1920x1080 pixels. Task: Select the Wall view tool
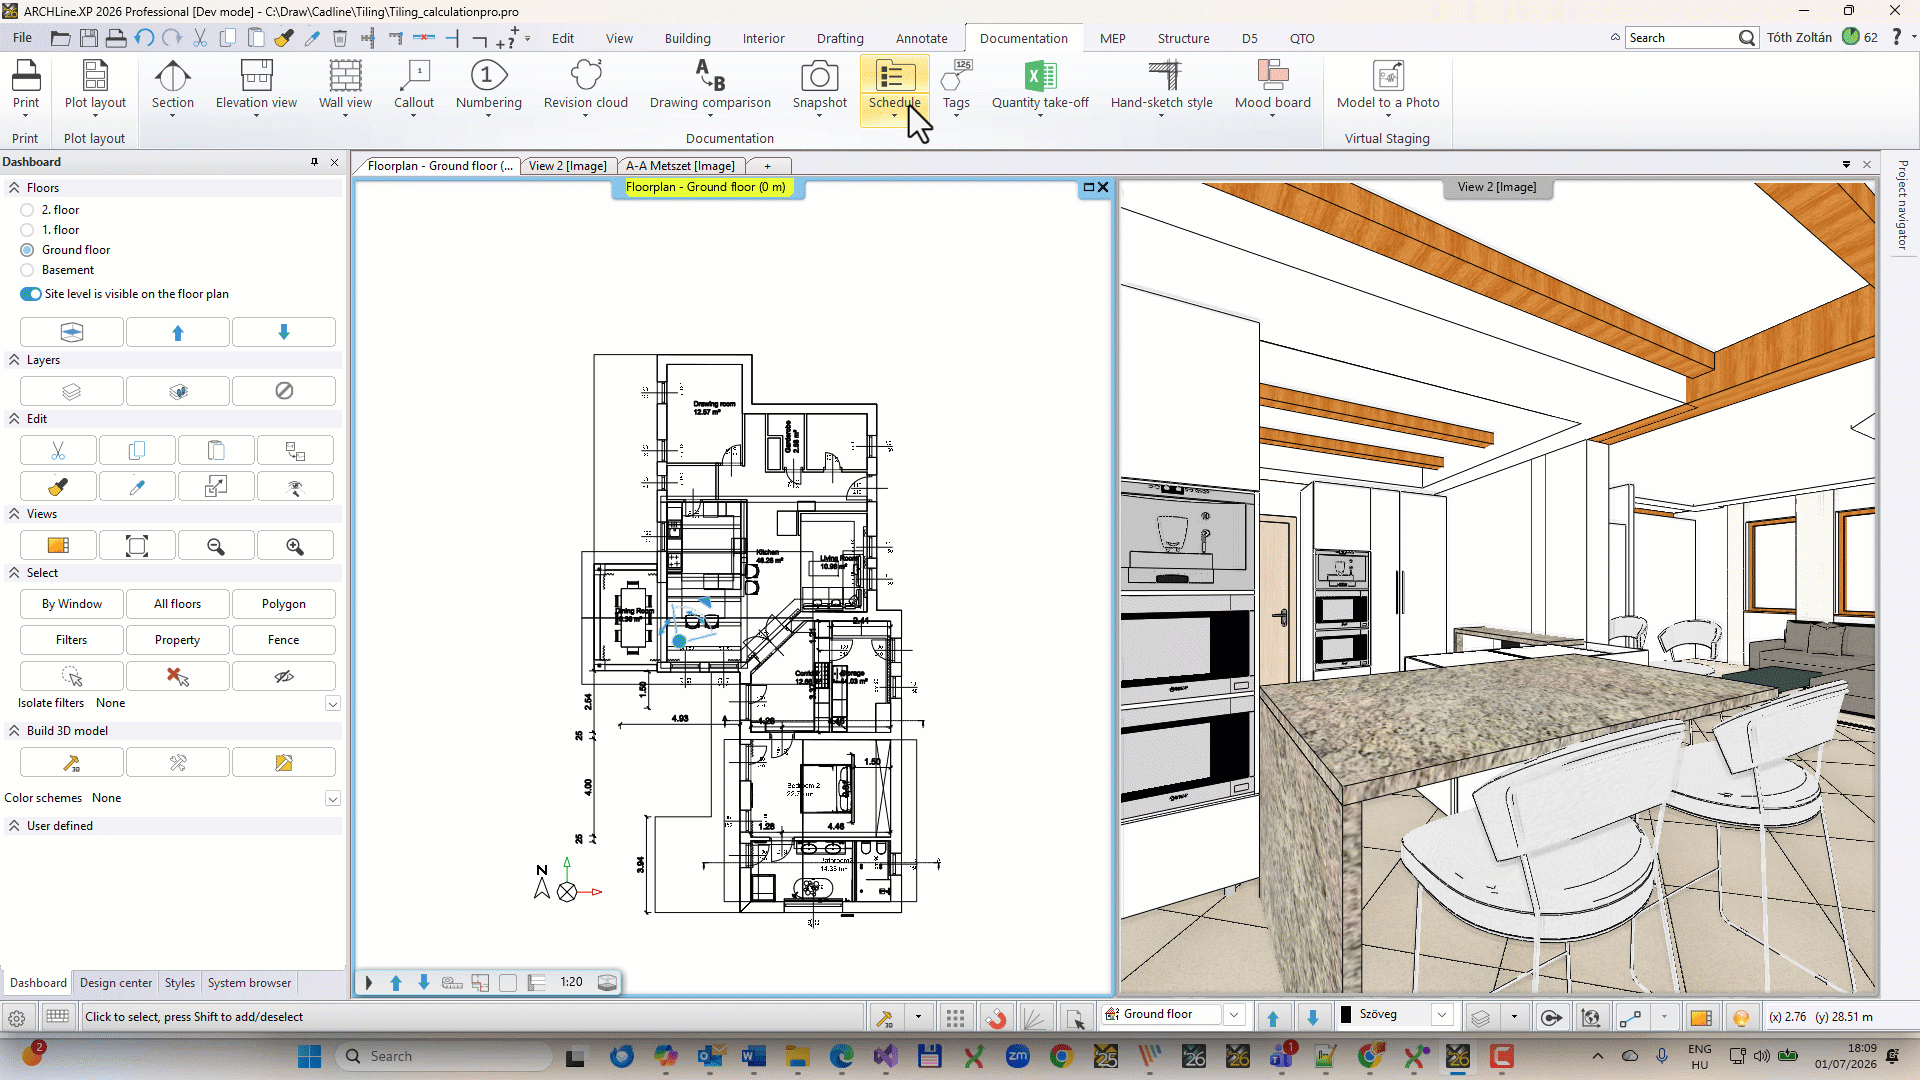click(x=345, y=86)
